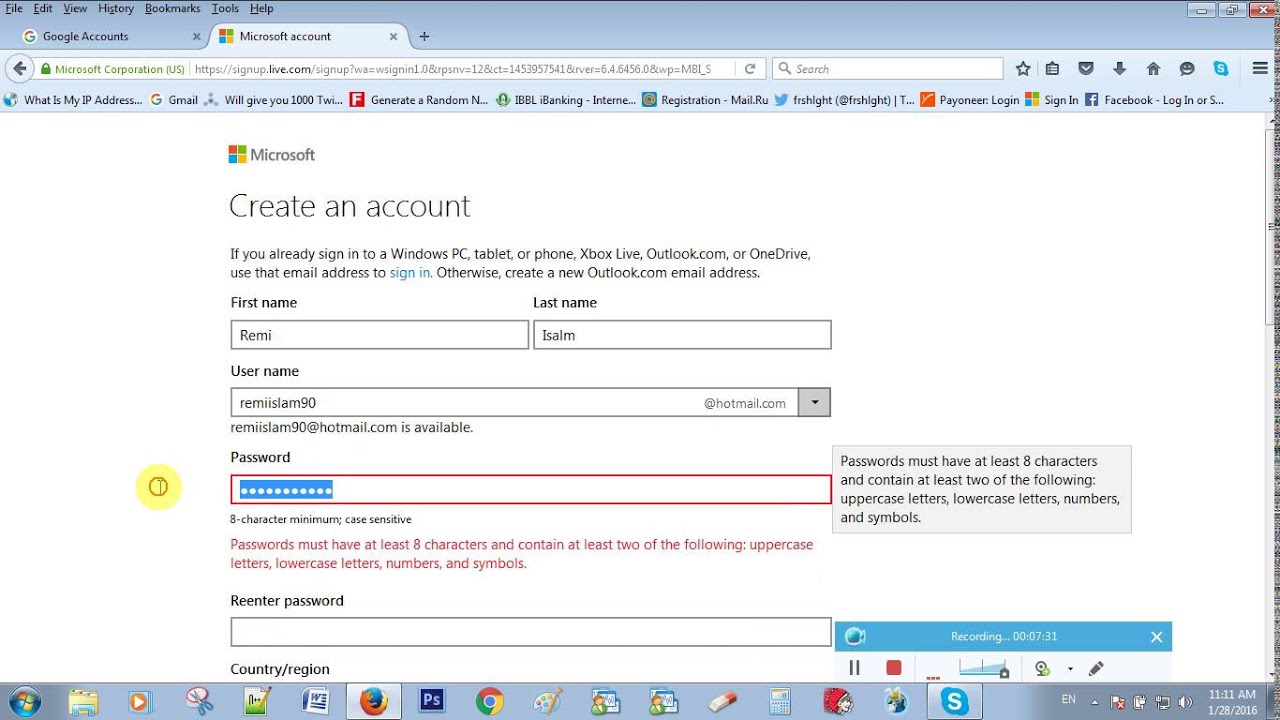1280x720 pixels.
Task: Launch Windows Media Player from taskbar
Action: (x=138, y=701)
